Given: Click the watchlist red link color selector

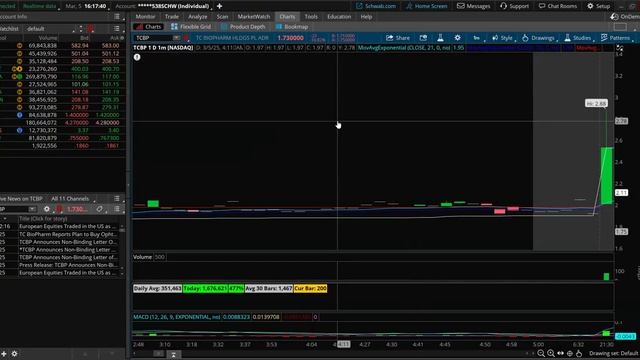Looking at the screenshot, I should tap(90, 29).
